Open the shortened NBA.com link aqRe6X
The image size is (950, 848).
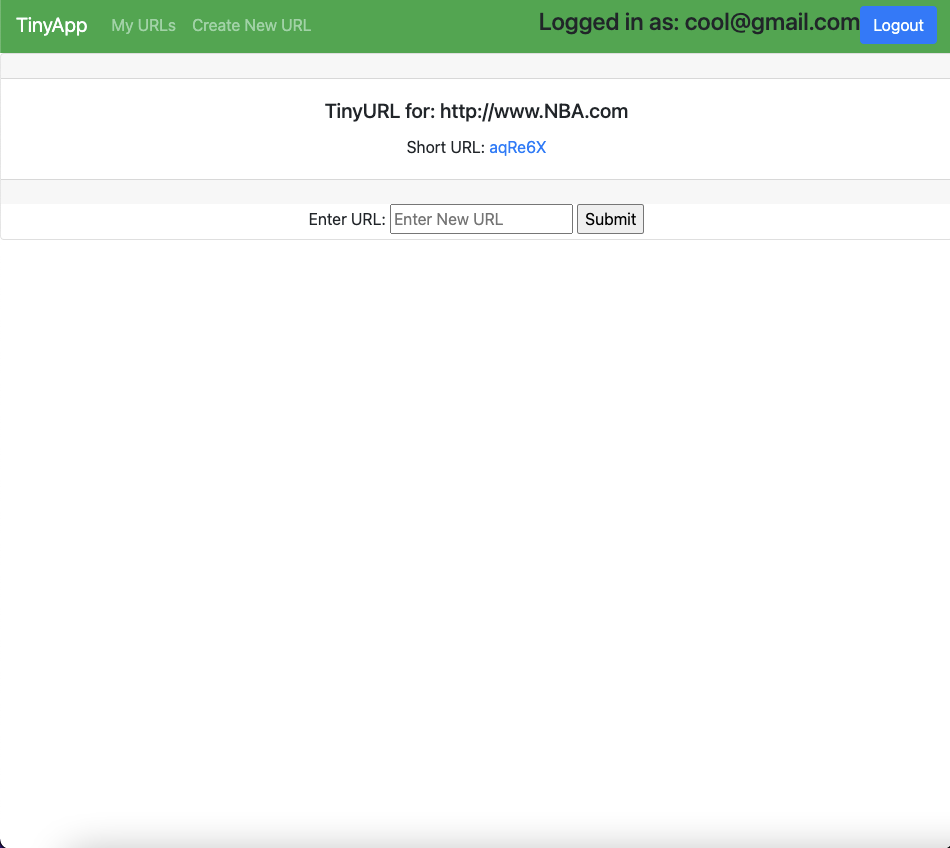click(517, 147)
